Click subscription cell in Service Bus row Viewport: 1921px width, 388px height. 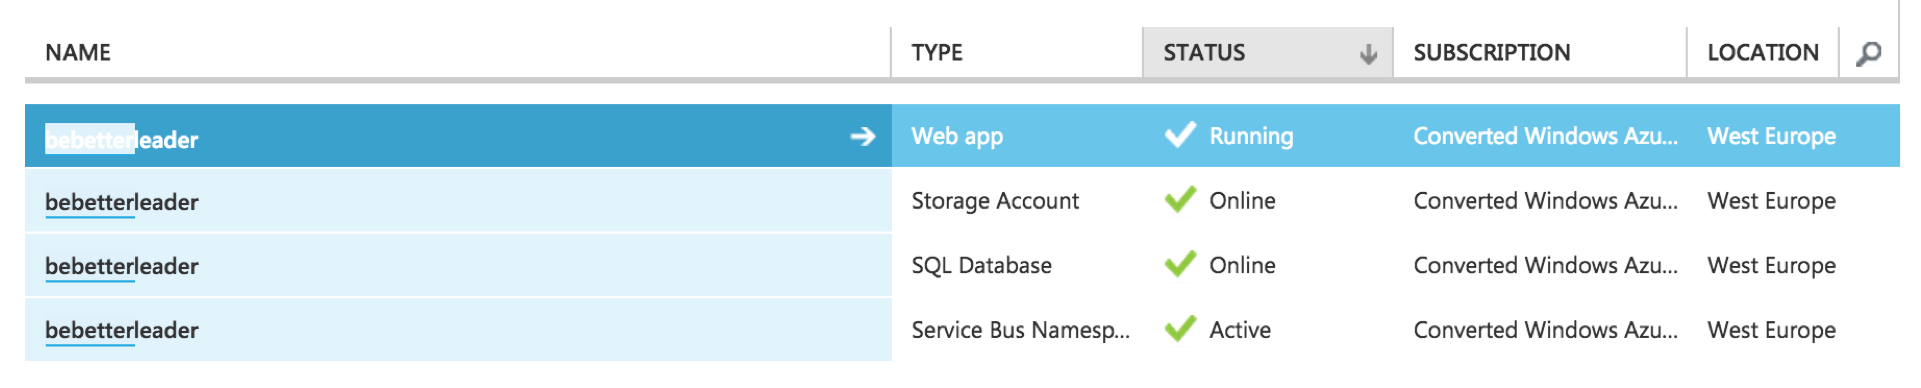click(x=1545, y=330)
